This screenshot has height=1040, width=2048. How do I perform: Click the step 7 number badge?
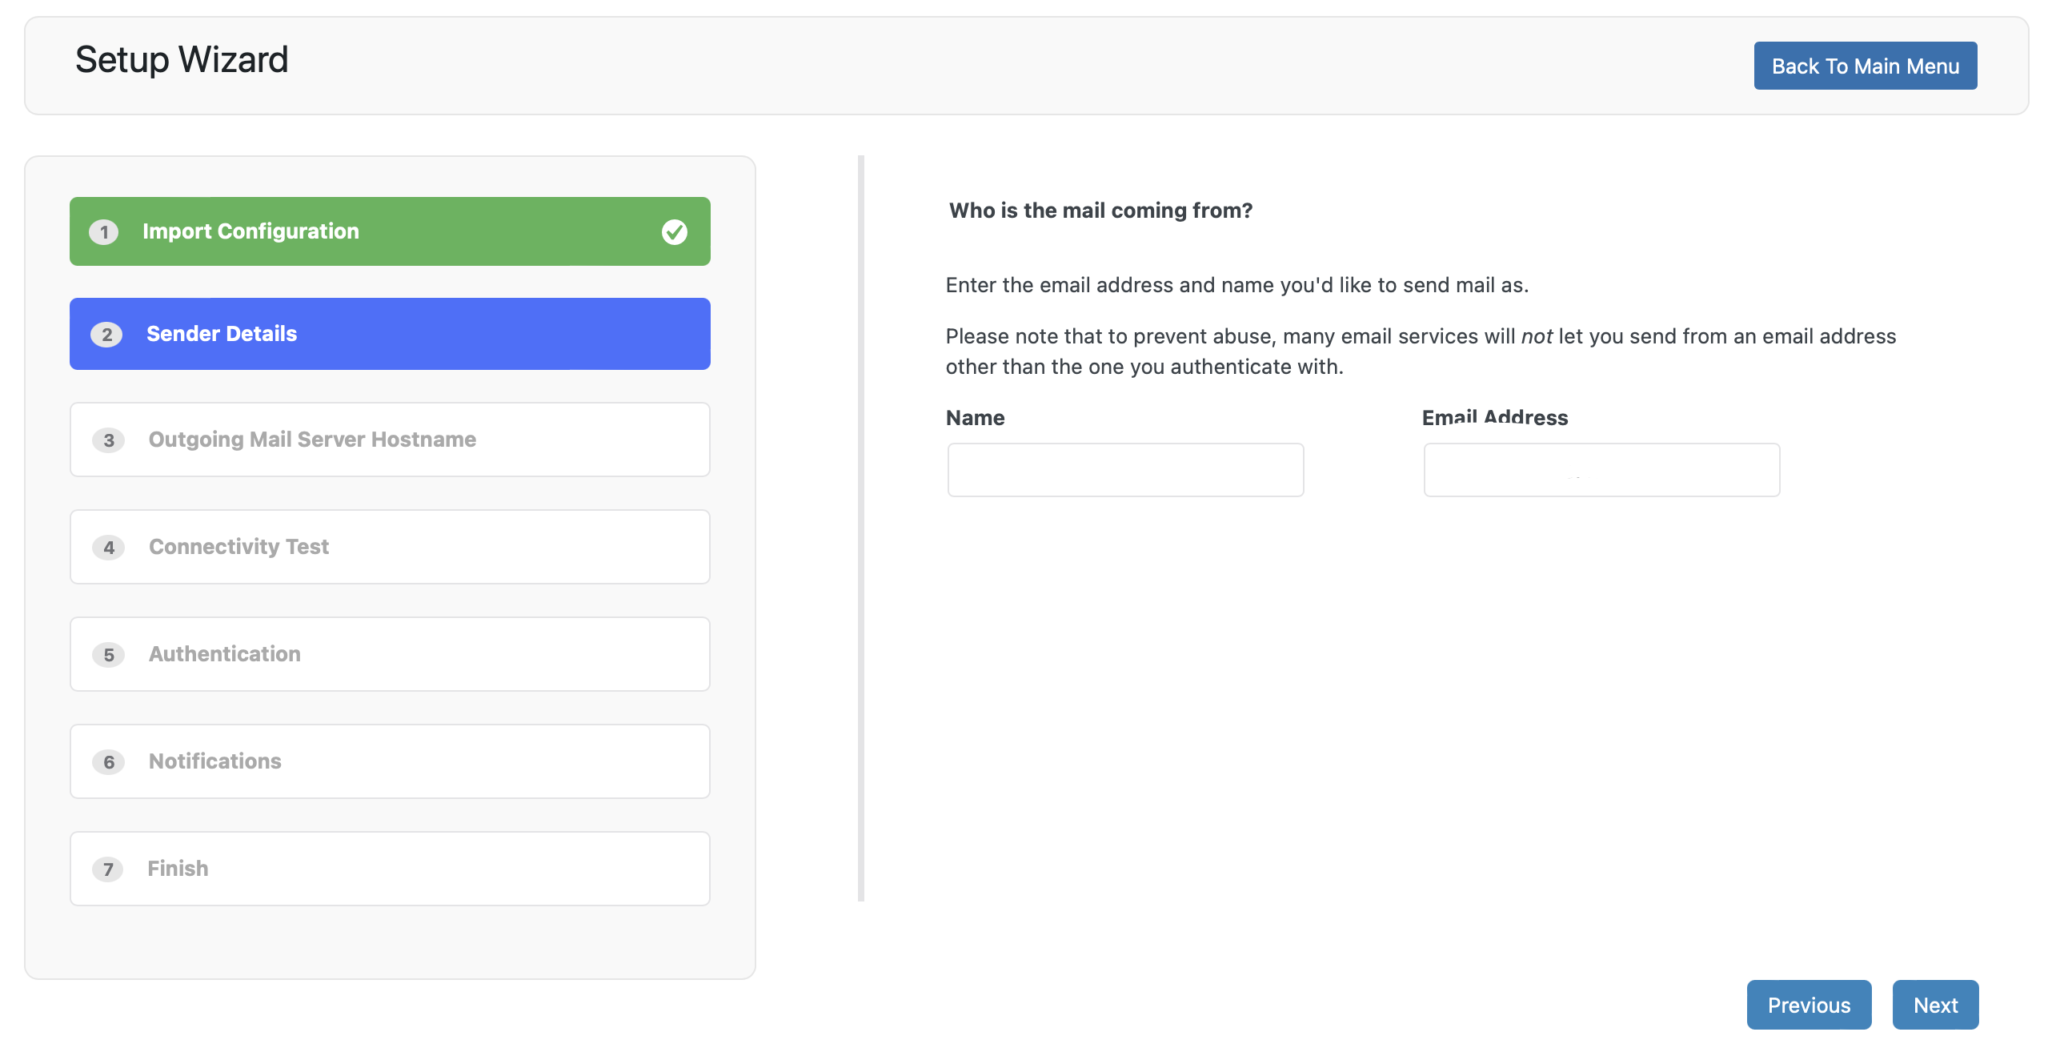[x=108, y=869]
